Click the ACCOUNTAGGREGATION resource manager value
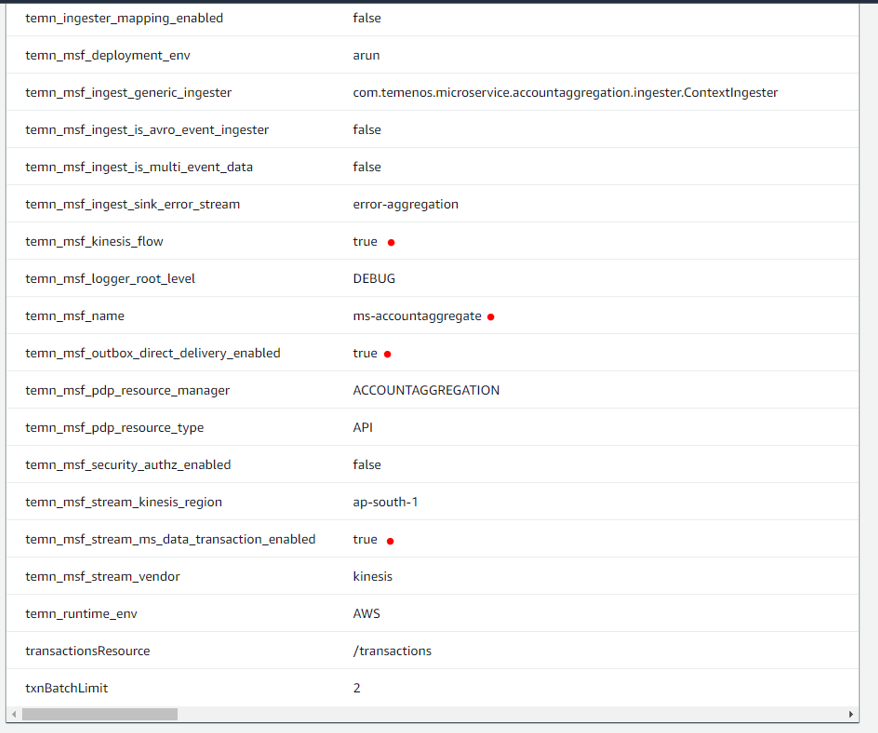 click(x=426, y=390)
